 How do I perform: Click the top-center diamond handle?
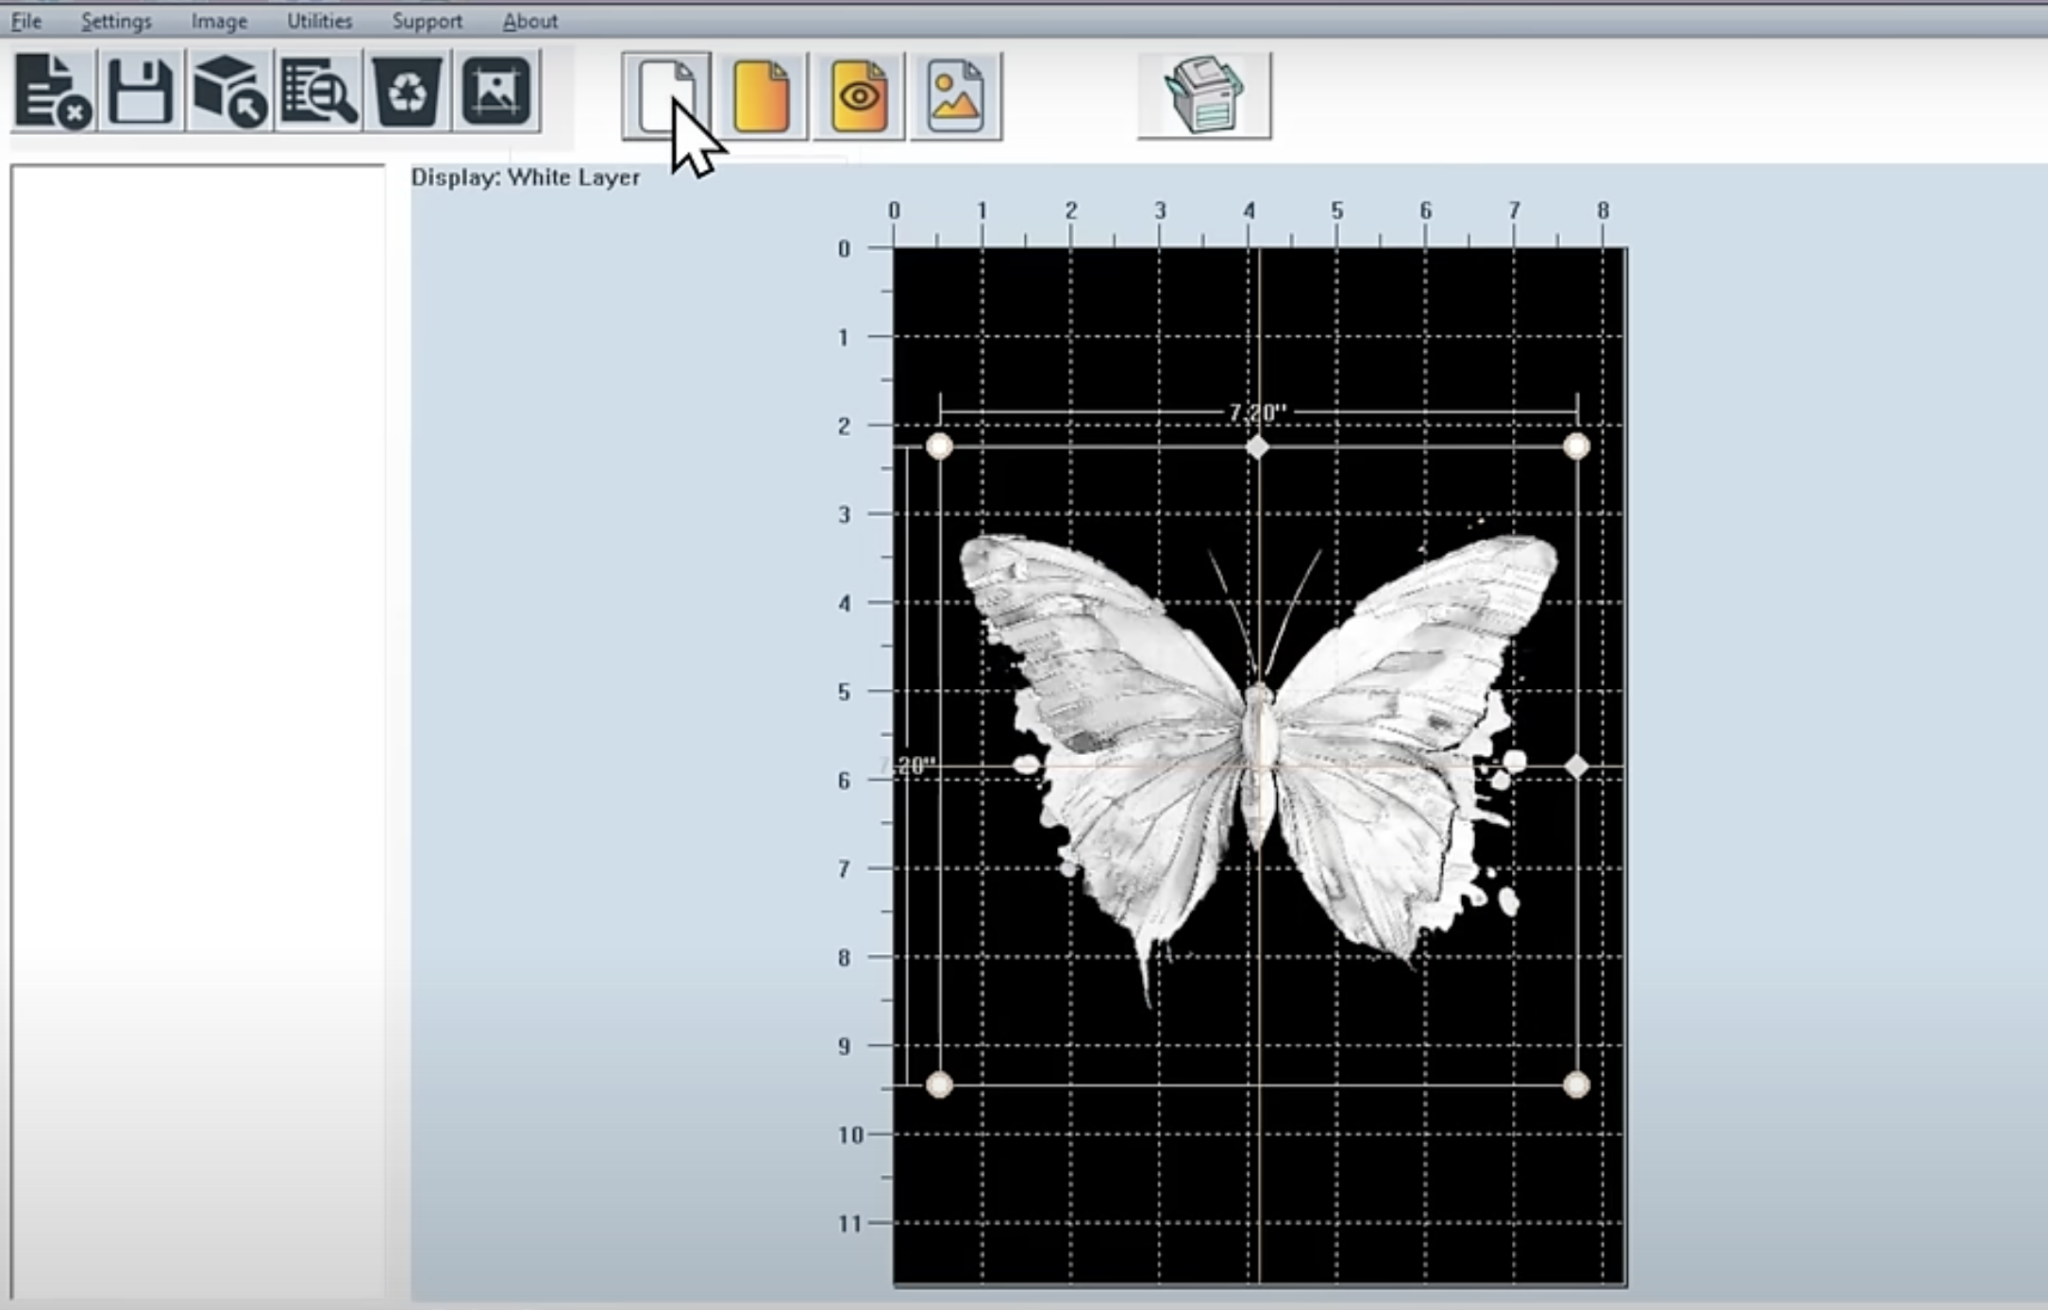pos(1257,447)
